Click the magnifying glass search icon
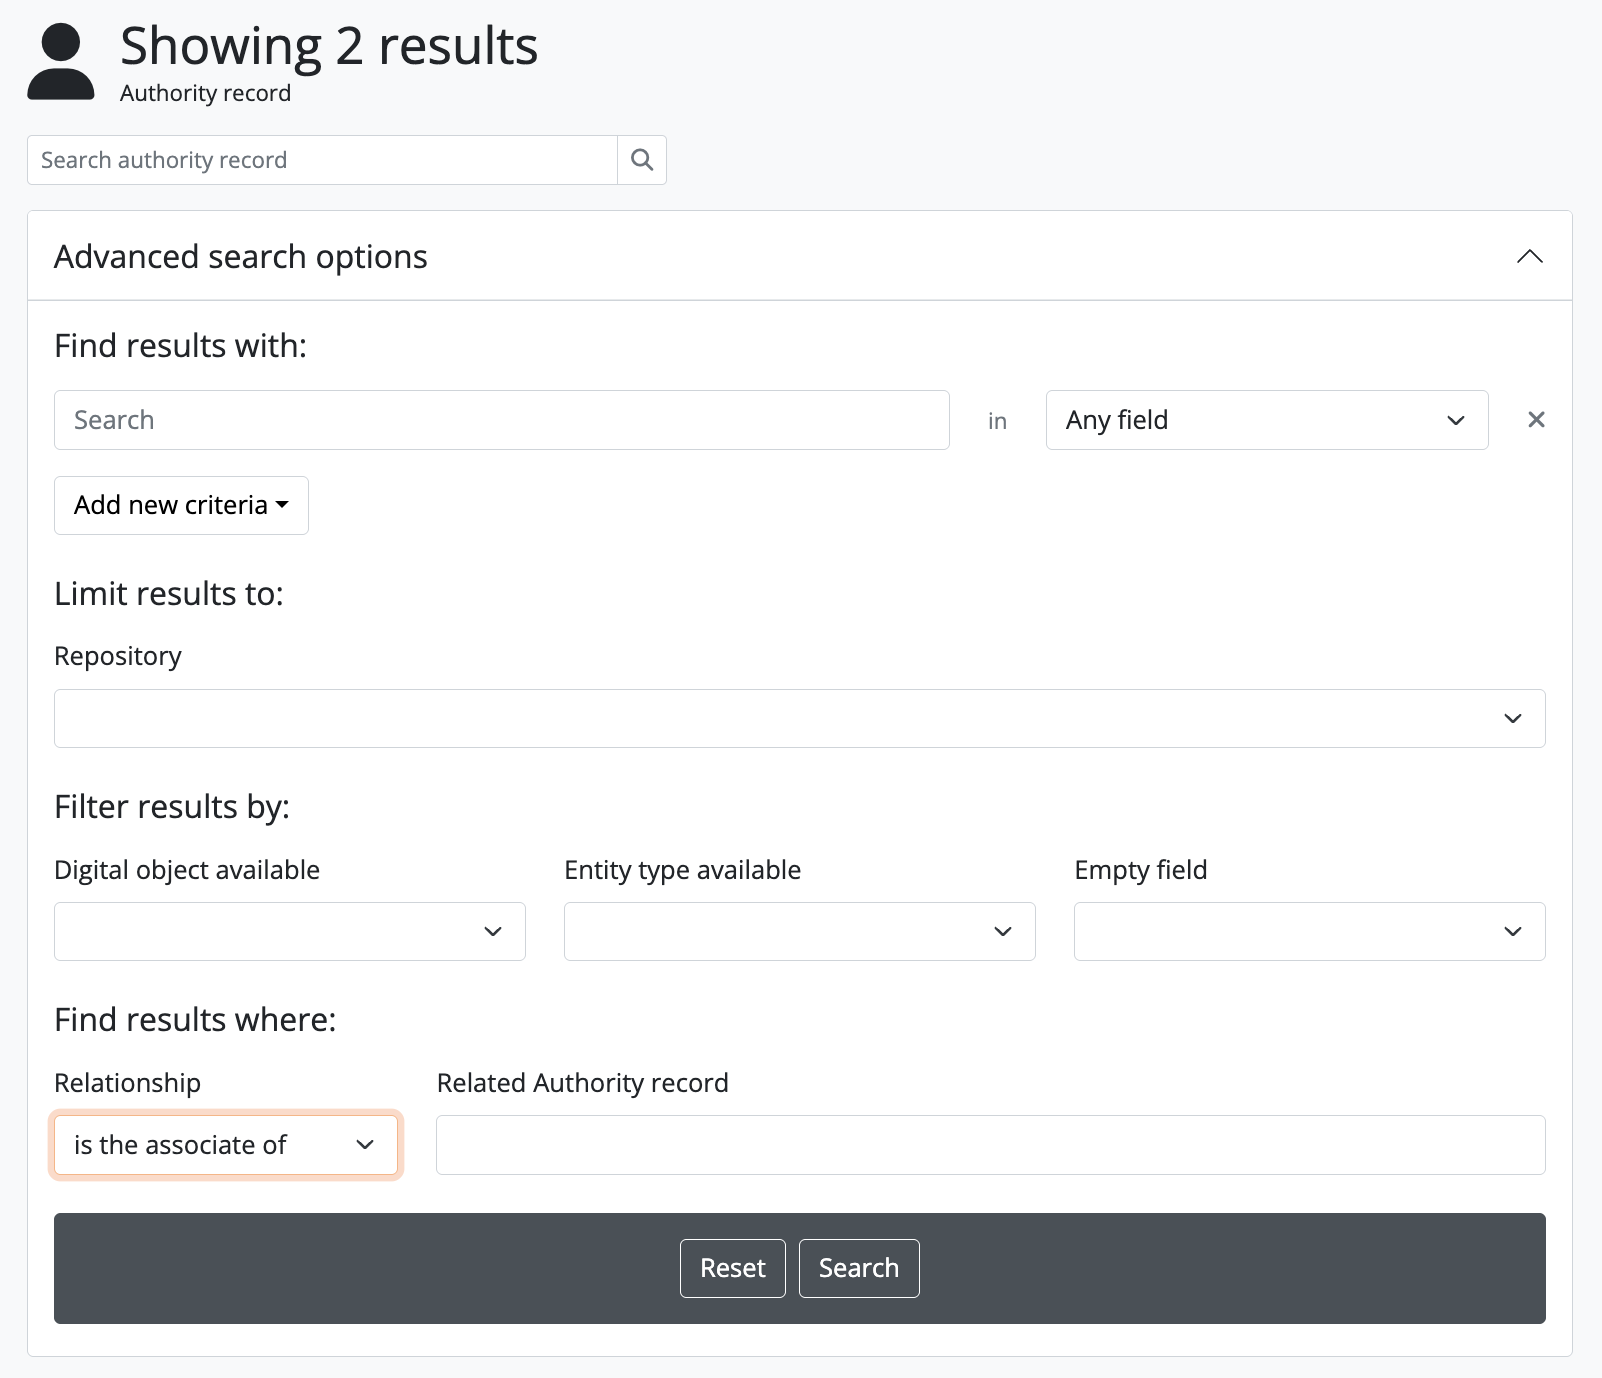Screen dimensions: 1602x1378 click(642, 160)
